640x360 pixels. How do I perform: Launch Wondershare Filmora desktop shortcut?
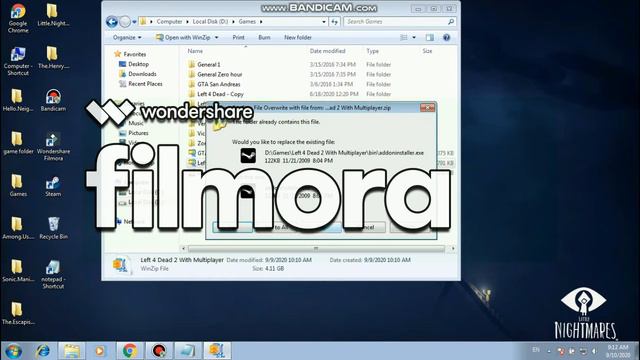coord(53,146)
